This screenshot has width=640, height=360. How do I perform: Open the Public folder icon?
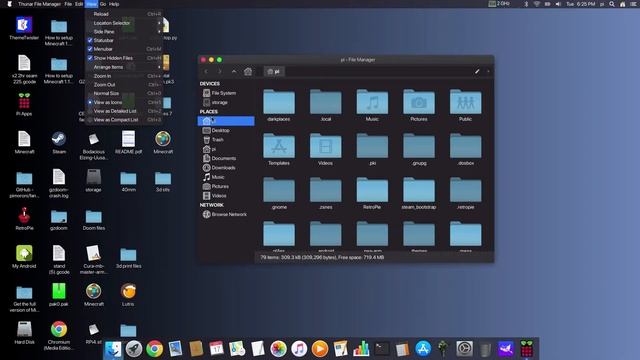pyautogui.click(x=465, y=102)
